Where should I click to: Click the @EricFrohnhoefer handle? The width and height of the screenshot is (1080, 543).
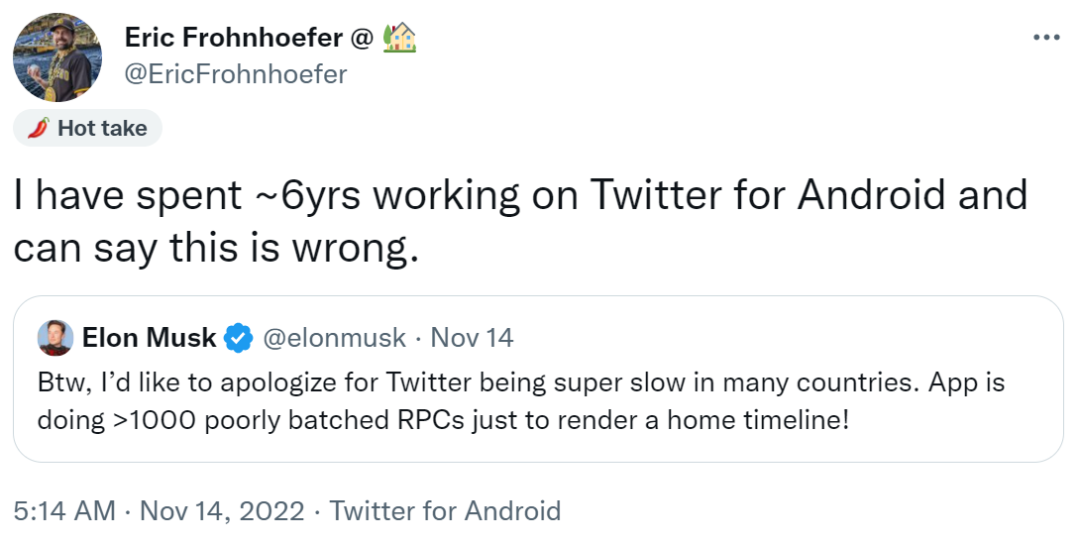point(235,74)
